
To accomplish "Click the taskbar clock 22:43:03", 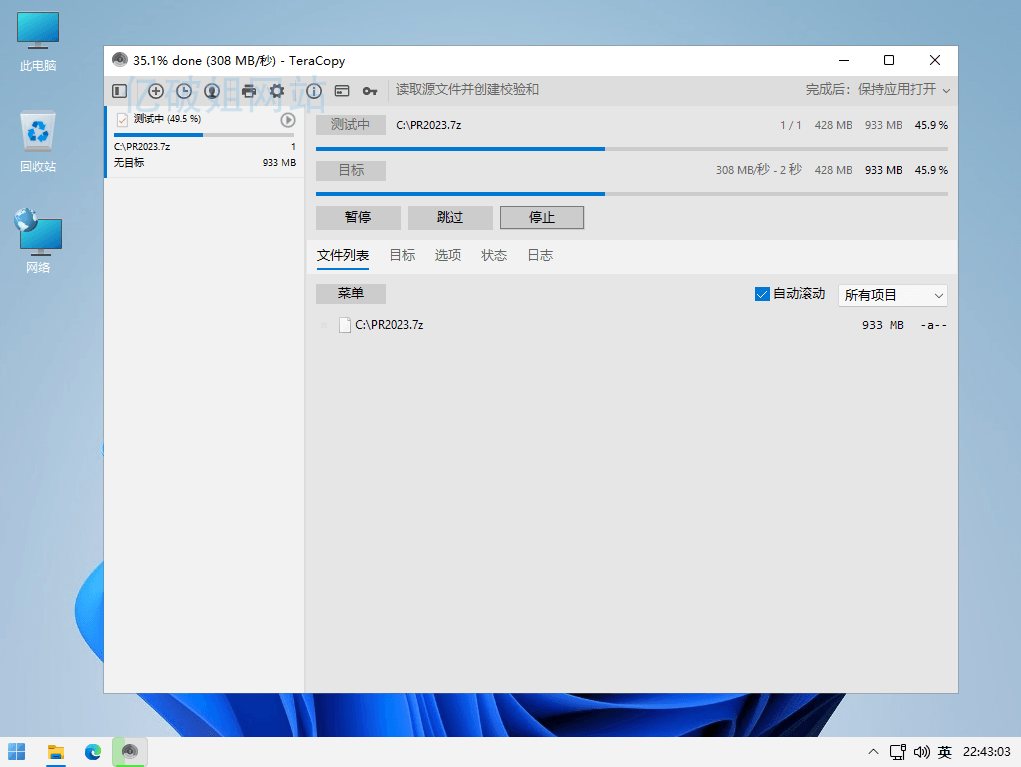I will point(986,752).
